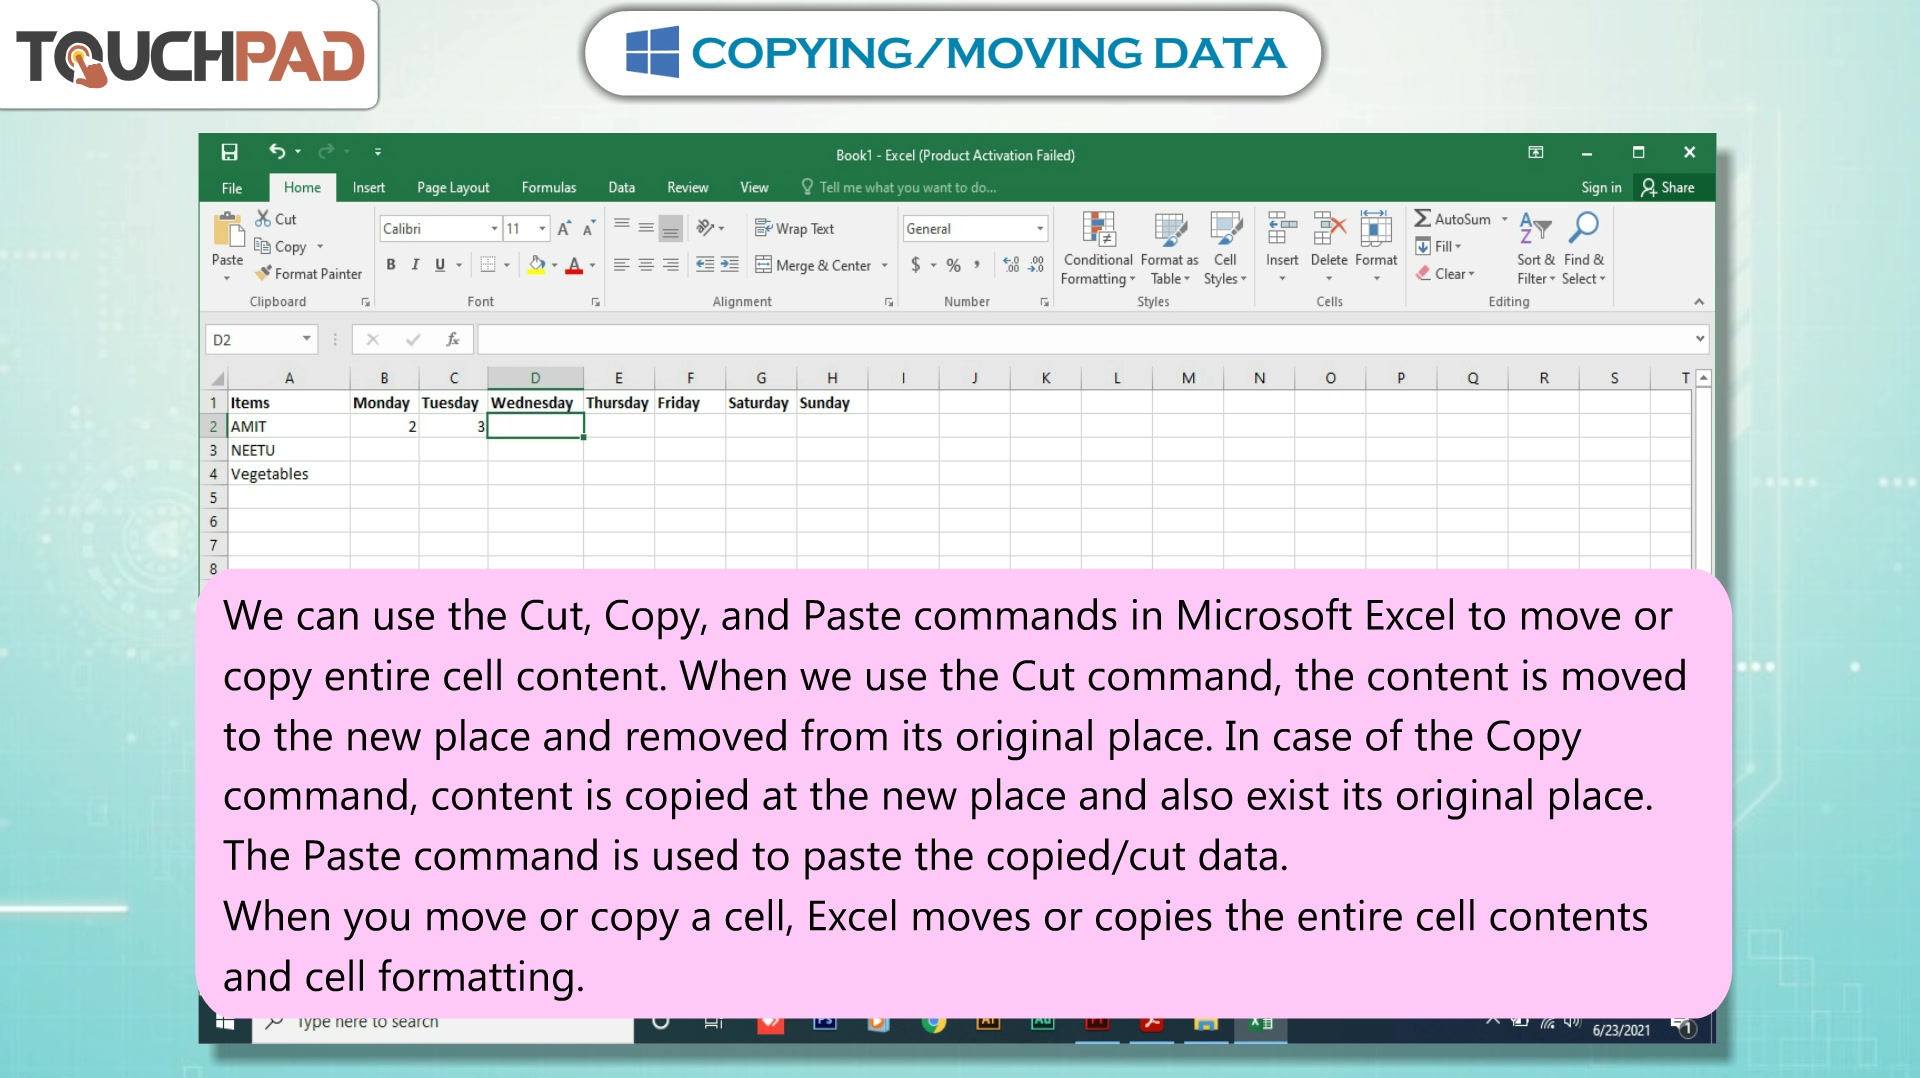Decrease font size with the small A

588,229
